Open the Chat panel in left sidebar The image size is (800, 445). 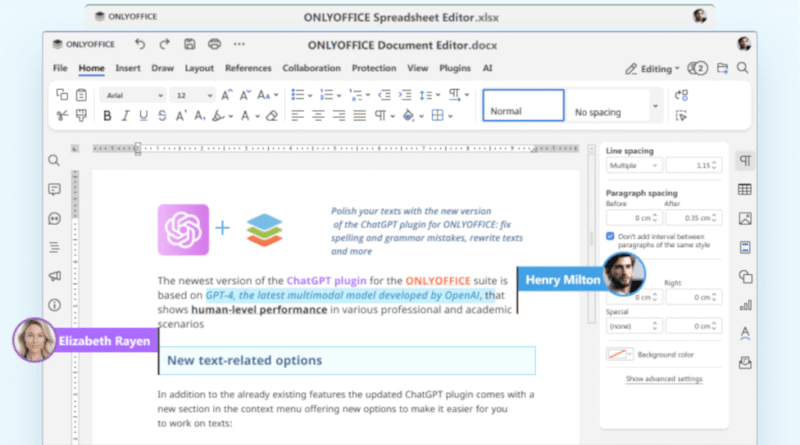pos(54,218)
